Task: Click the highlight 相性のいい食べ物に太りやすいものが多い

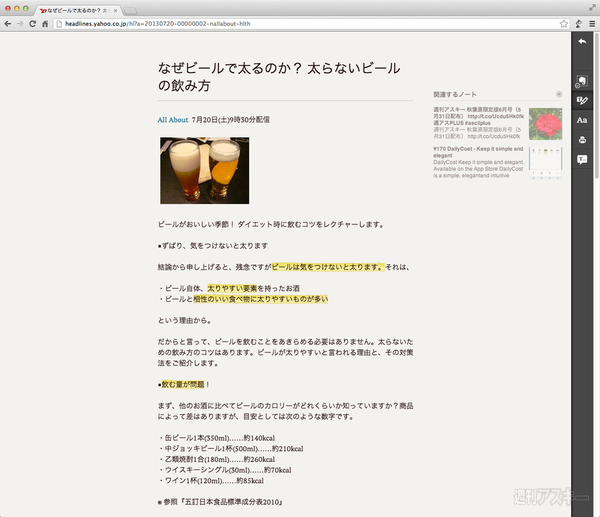Action: (x=261, y=299)
